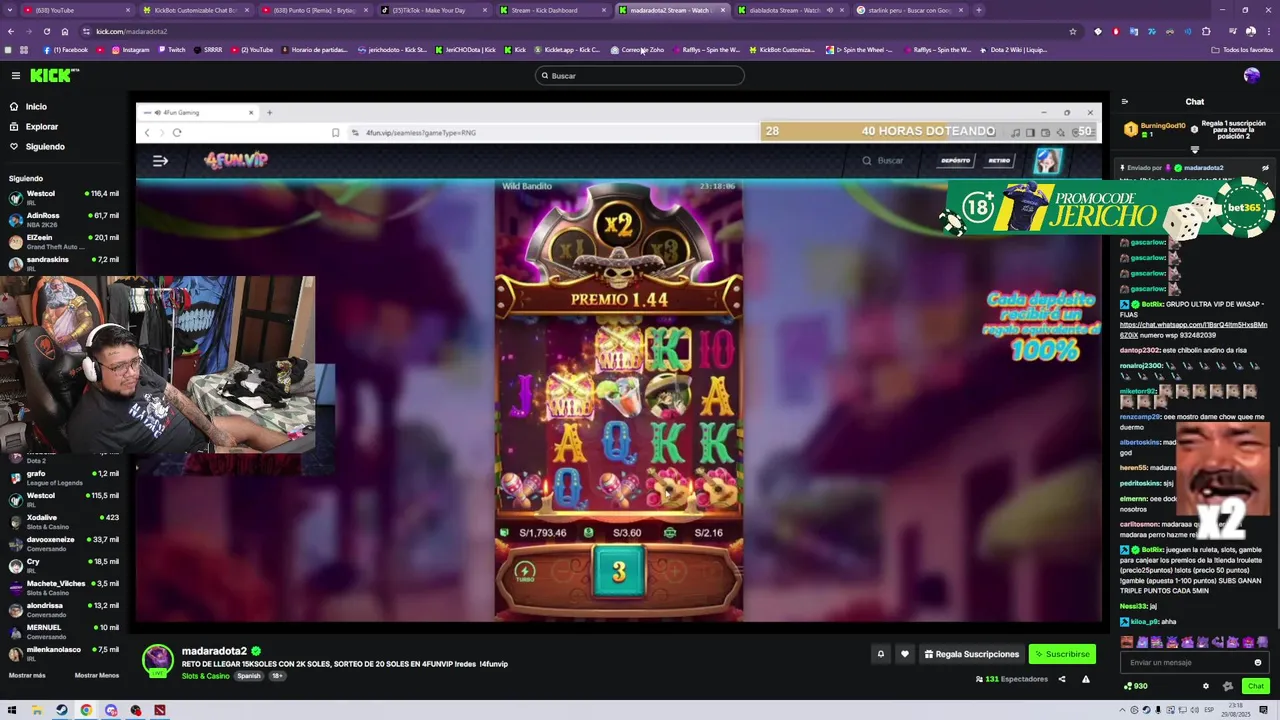Viewport: 1280px width, 720px height.
Task: Open the Kick sidebar hamburger menu
Action: [x=16, y=76]
